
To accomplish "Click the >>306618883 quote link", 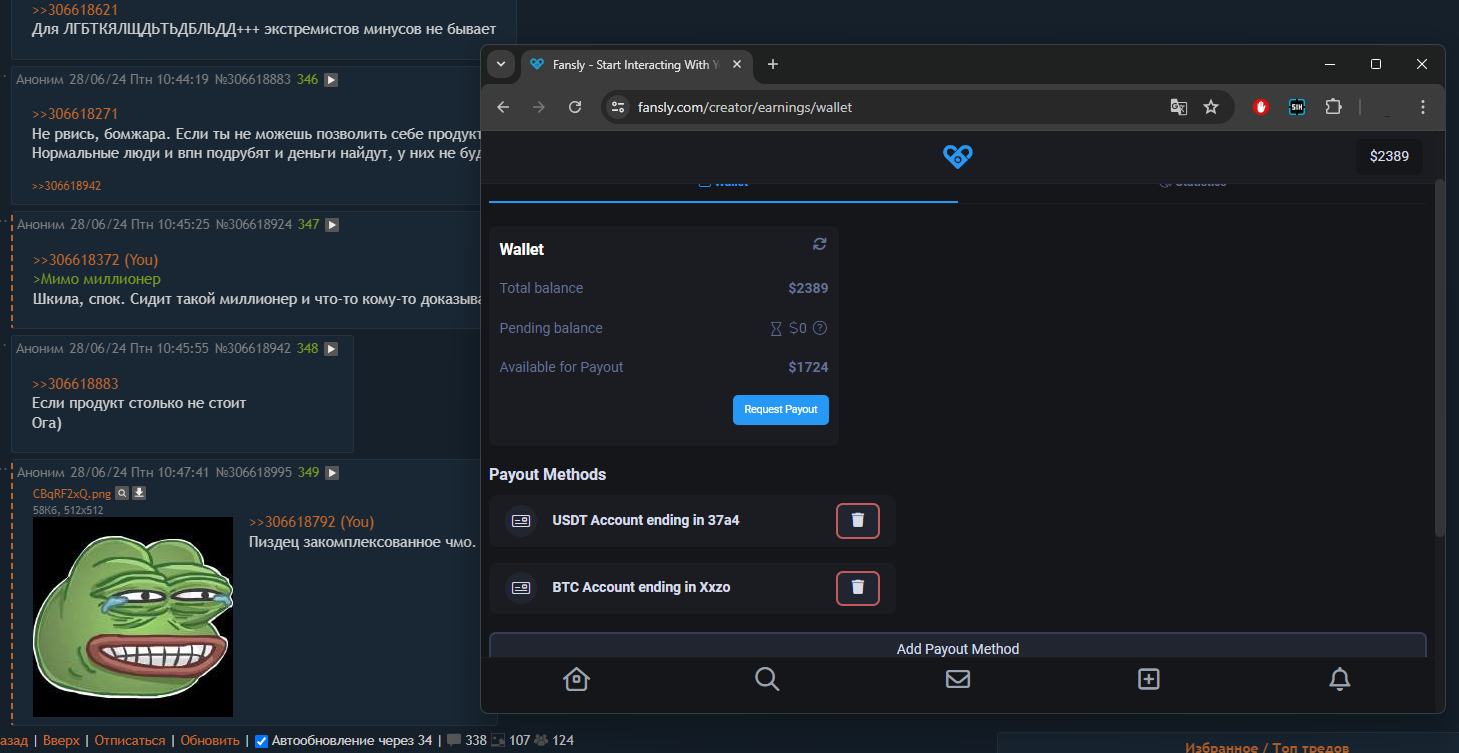I will 75,384.
